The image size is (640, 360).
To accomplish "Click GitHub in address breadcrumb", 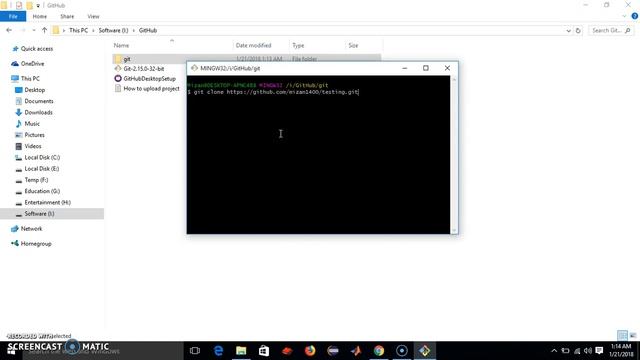I will 148,31.
